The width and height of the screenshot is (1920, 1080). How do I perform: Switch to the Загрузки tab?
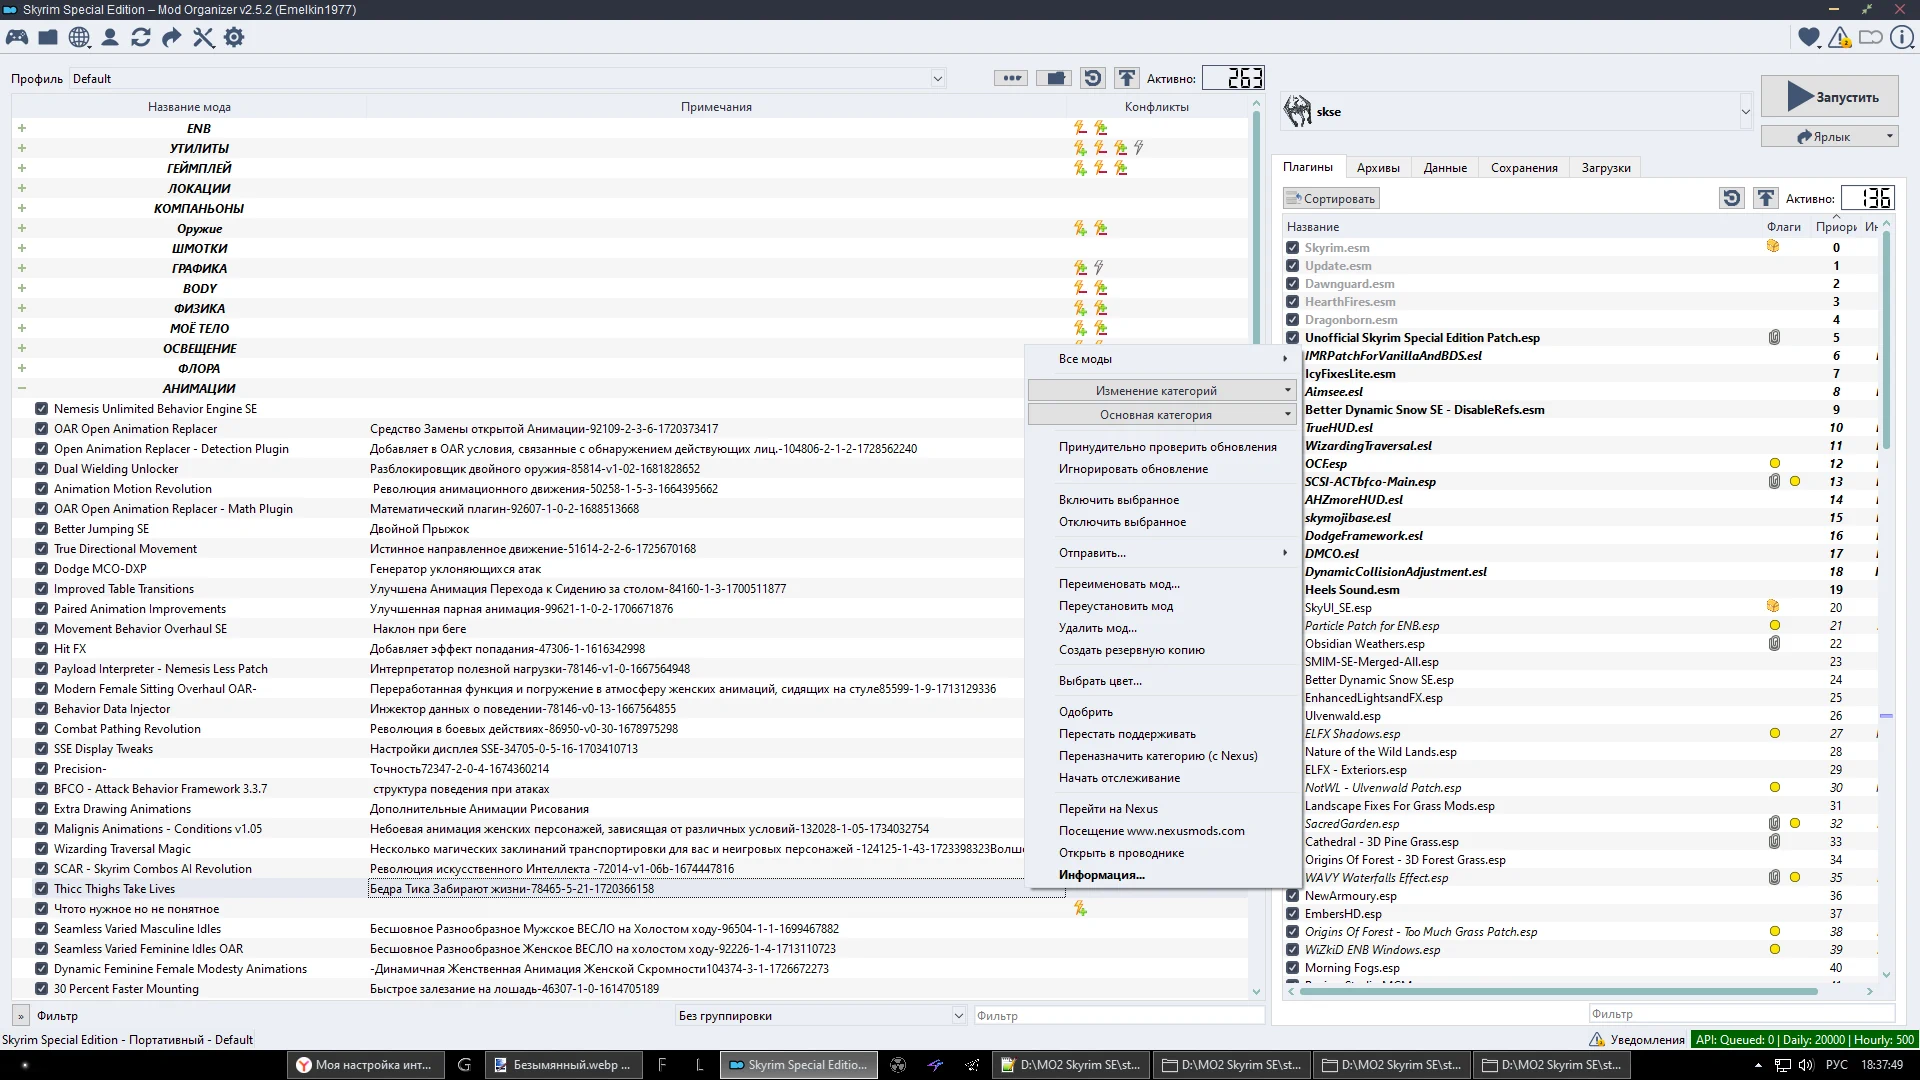(1606, 167)
